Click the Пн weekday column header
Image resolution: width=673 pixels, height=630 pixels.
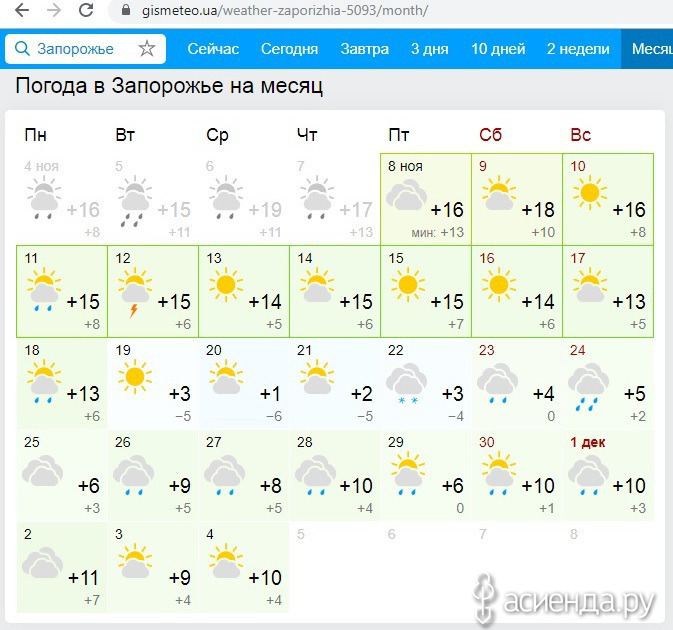pos(35,135)
